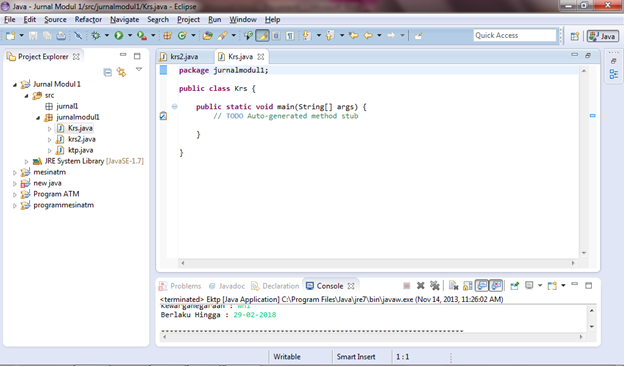Collapse the main method fold marker

click(175, 106)
